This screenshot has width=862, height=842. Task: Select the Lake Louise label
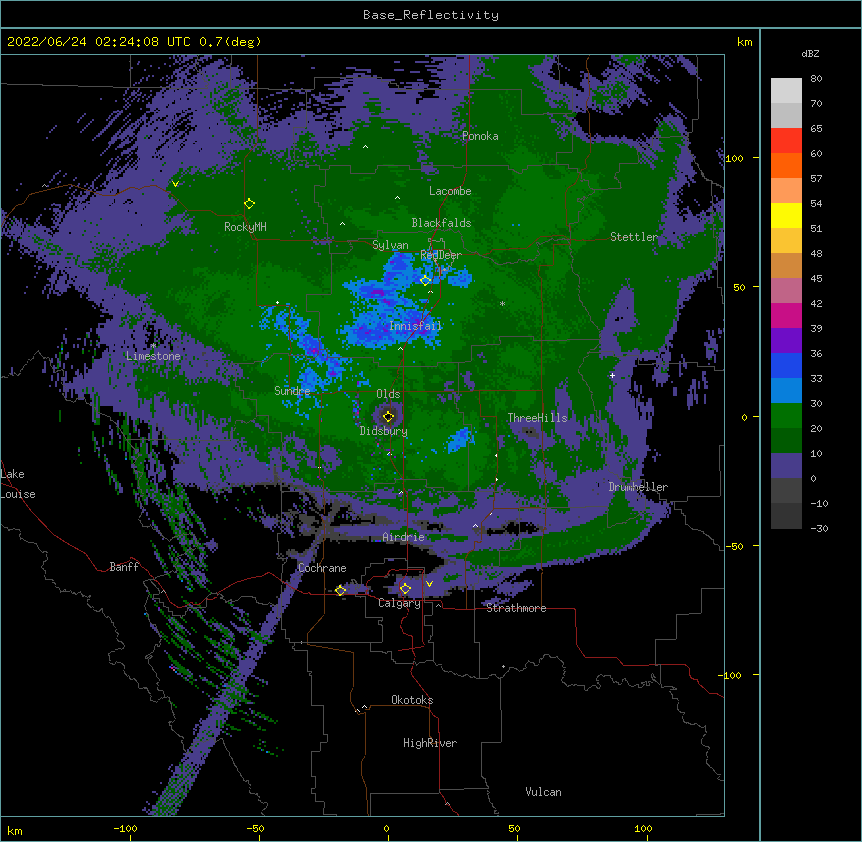click(18, 484)
